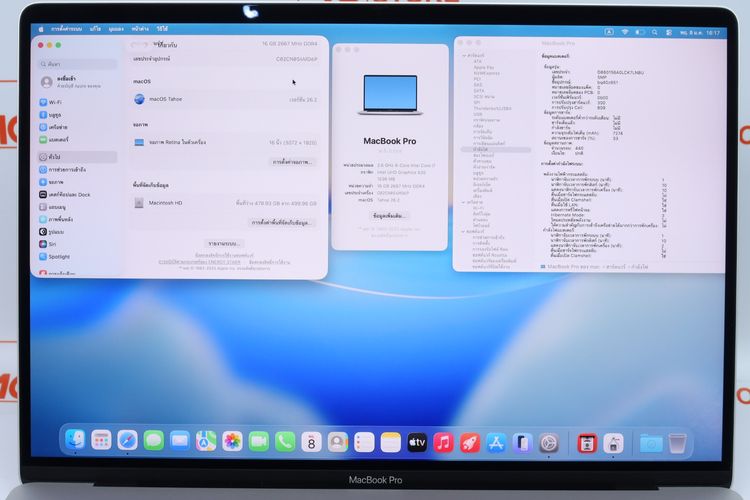The height and width of the screenshot is (500, 750).
Task: Open the Phone app in Dock
Action: pos(285,442)
